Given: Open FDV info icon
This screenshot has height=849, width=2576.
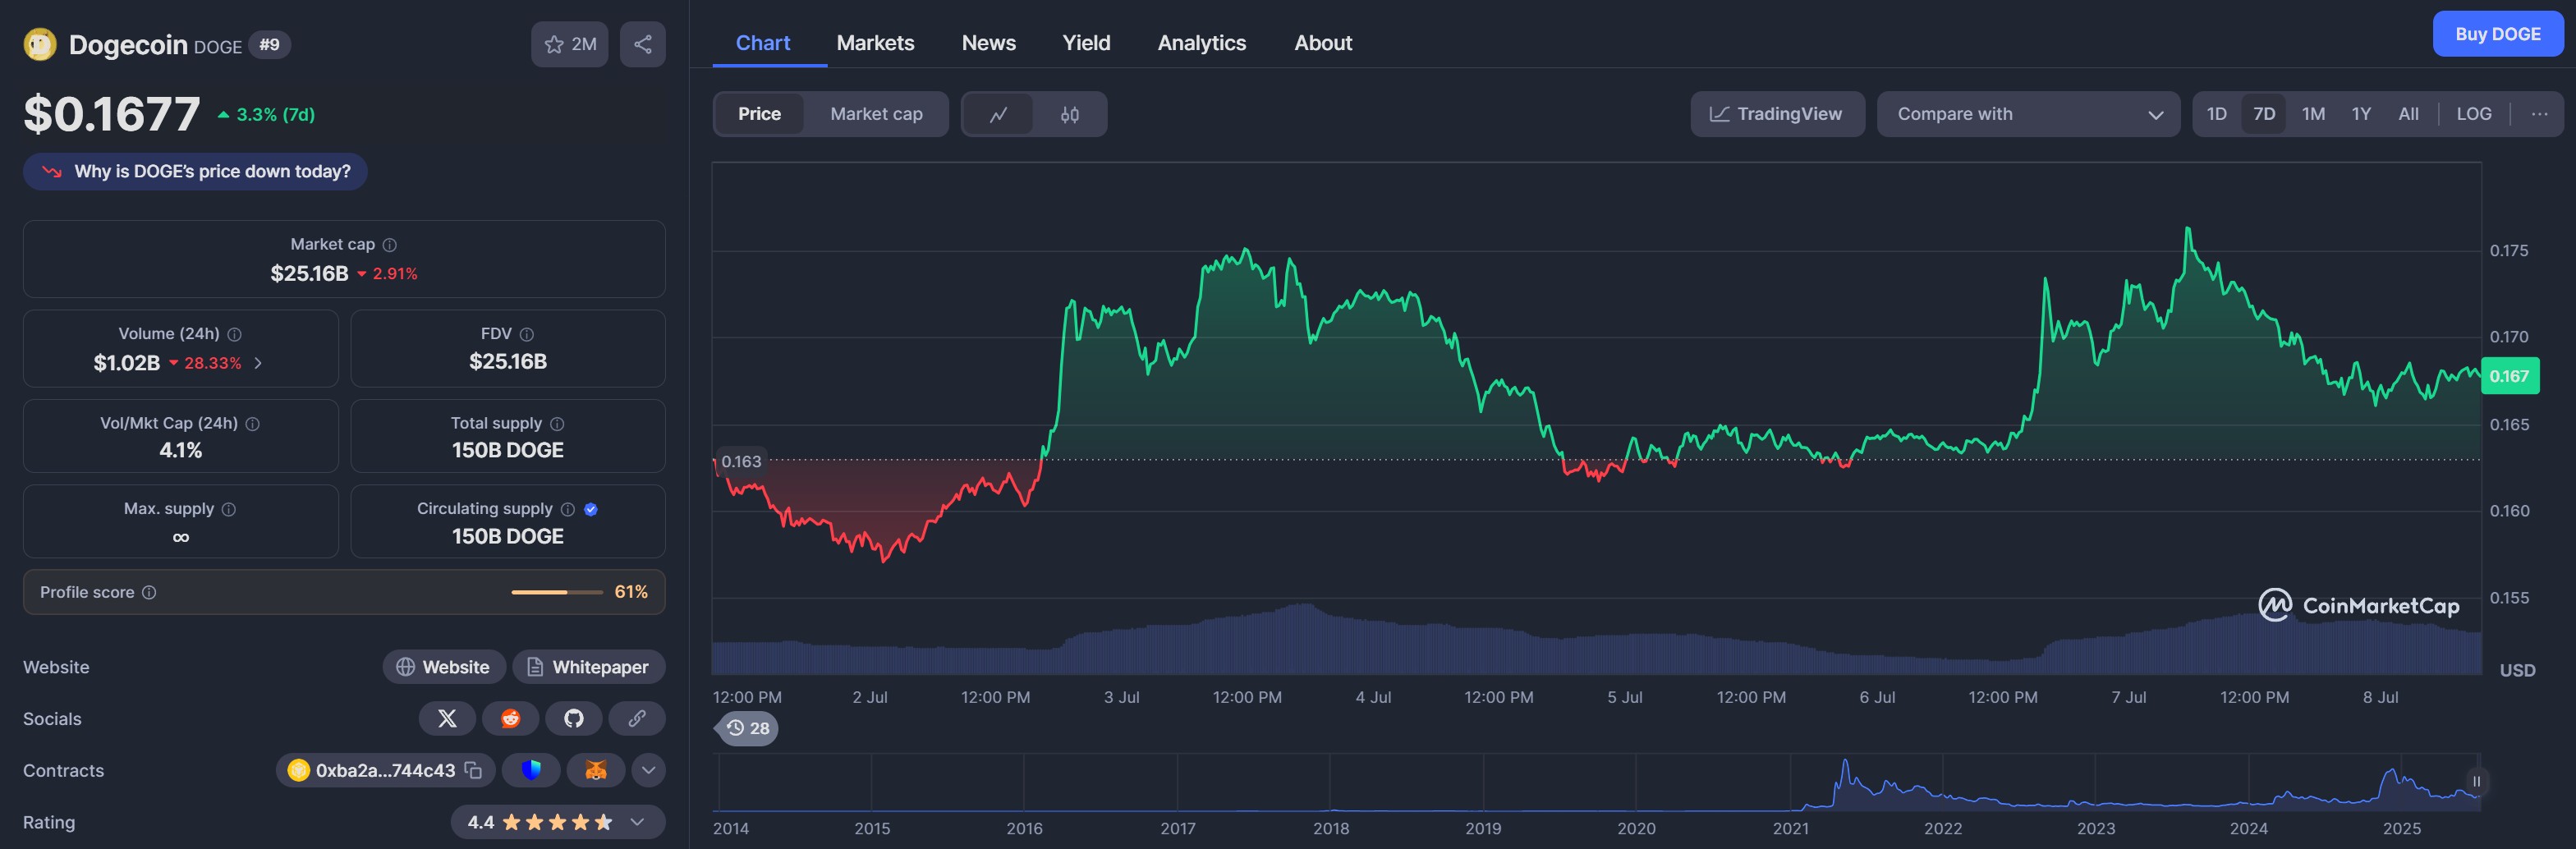Looking at the screenshot, I should [527, 334].
